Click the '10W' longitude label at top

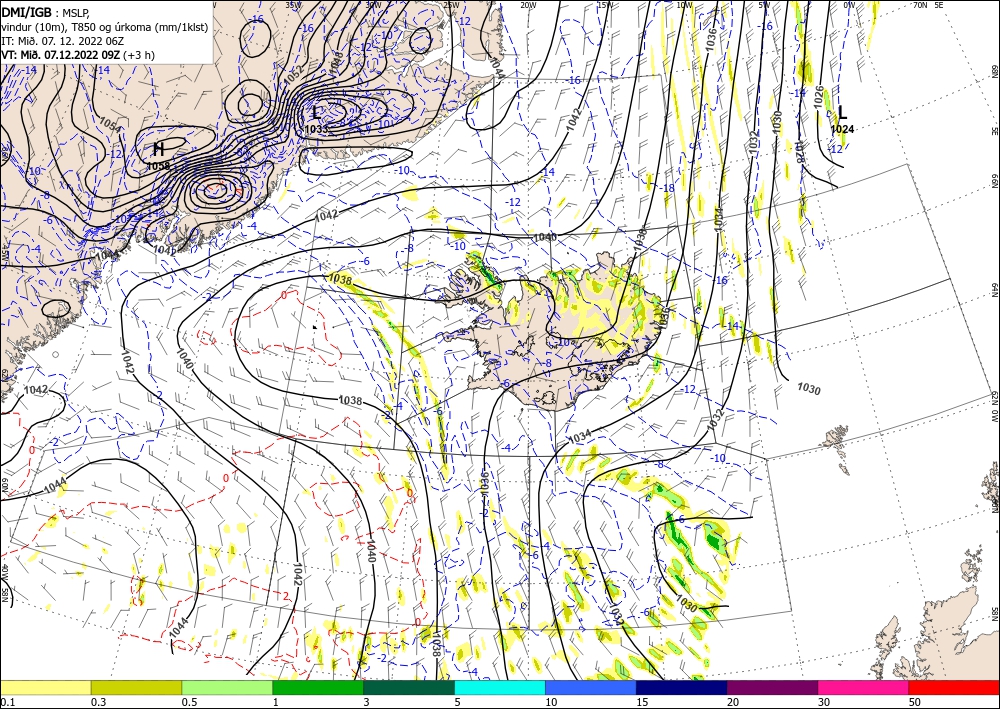pos(684,5)
